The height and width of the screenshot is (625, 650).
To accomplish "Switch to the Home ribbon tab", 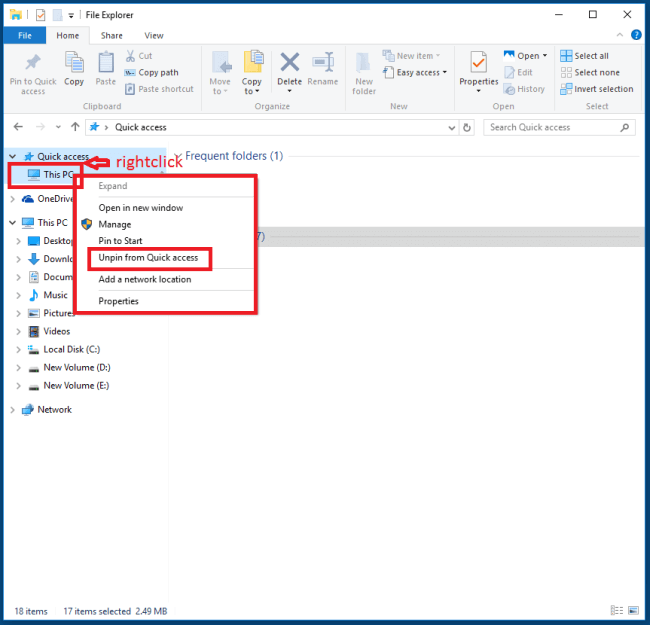I will click(68, 36).
